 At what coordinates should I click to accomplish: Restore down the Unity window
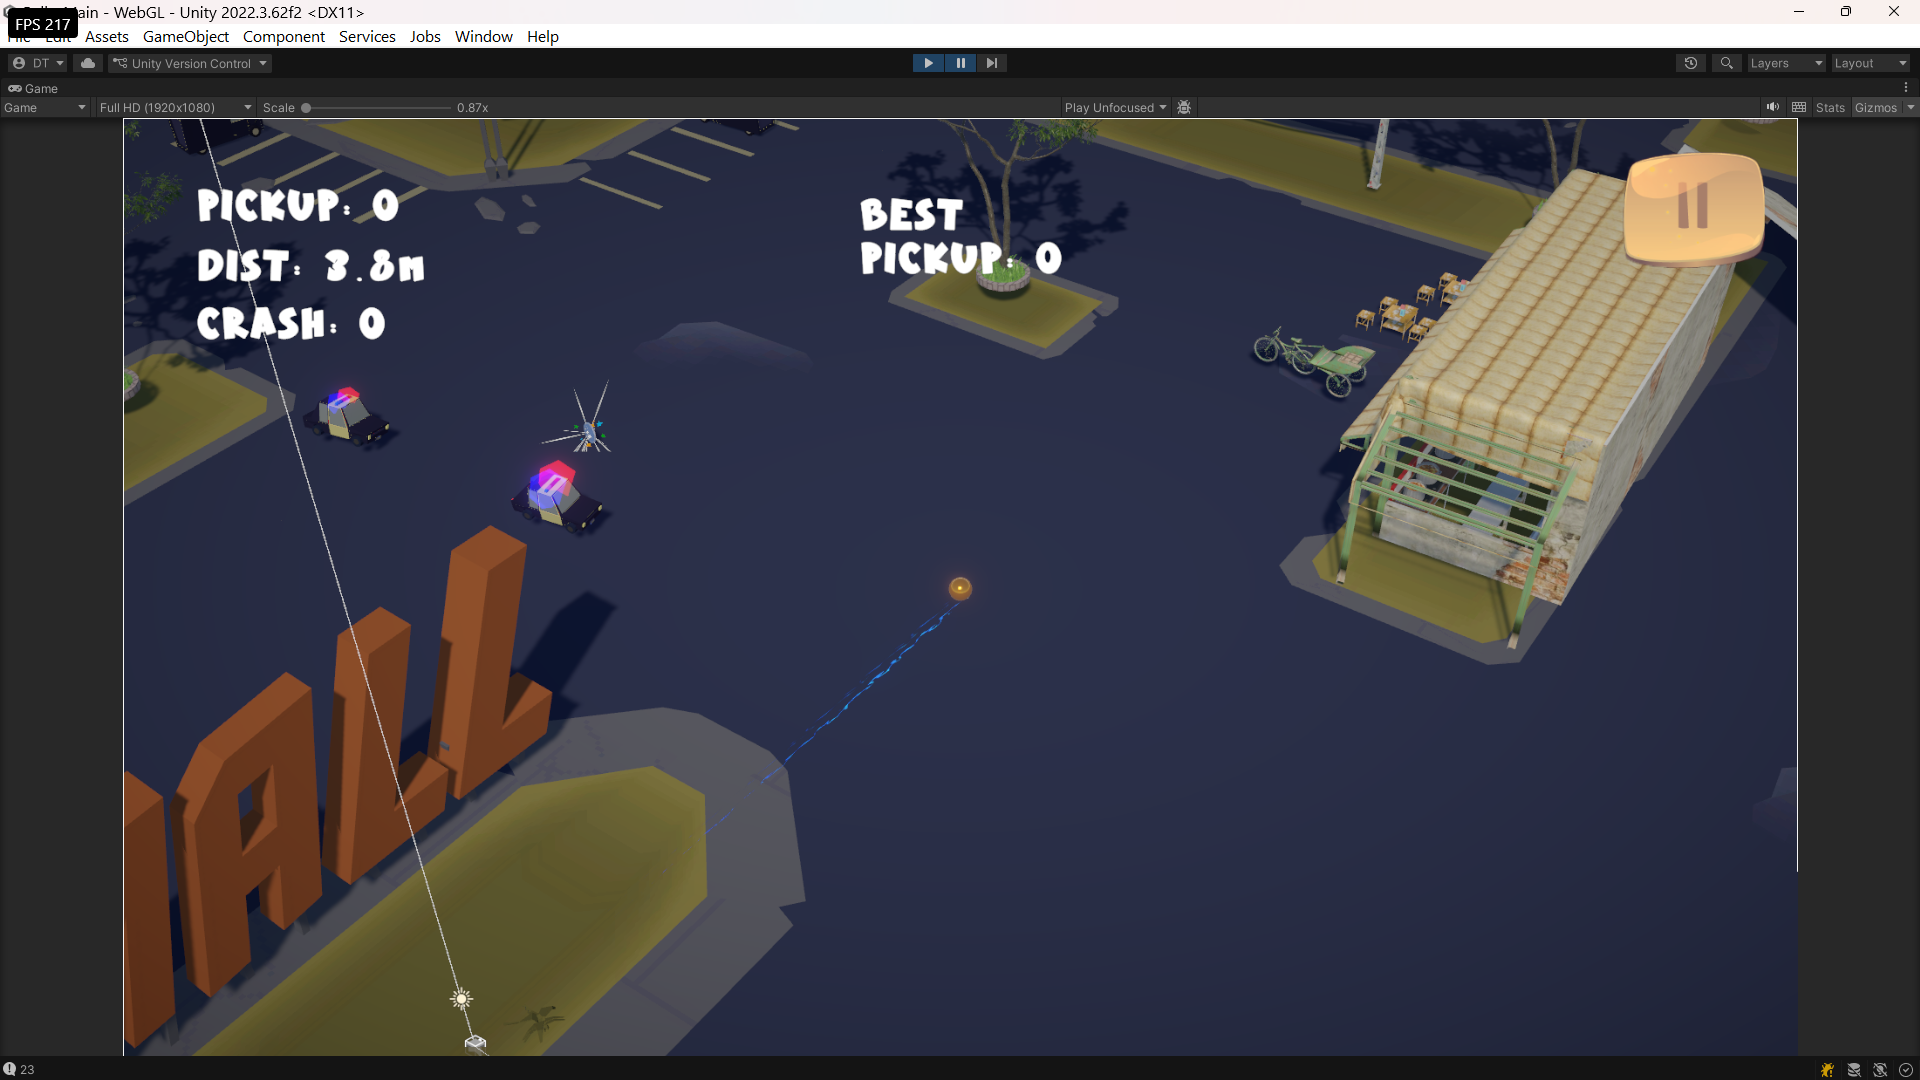click(1846, 12)
